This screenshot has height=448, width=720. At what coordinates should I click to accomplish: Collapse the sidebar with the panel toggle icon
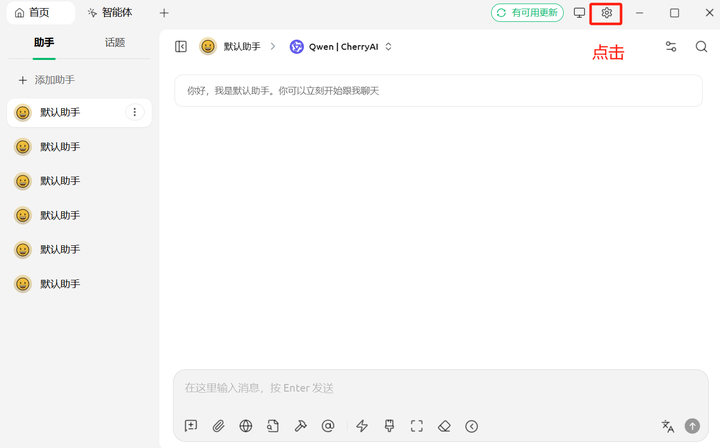click(181, 46)
